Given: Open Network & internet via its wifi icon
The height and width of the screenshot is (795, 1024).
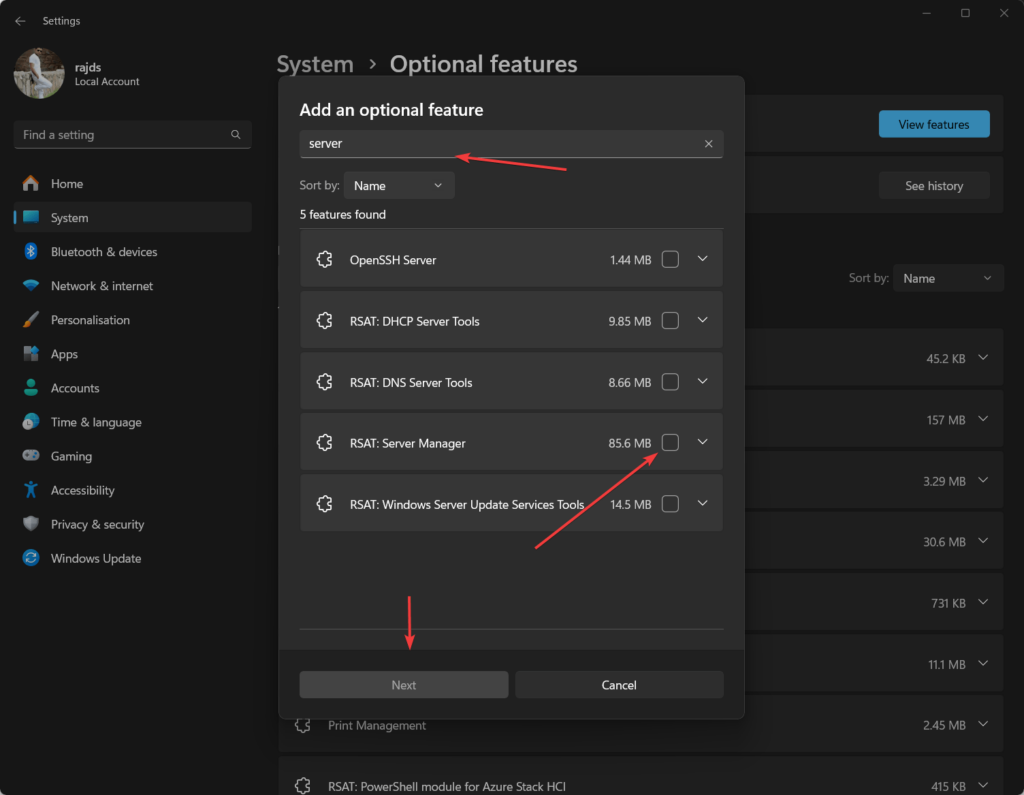Looking at the screenshot, I should coord(31,286).
